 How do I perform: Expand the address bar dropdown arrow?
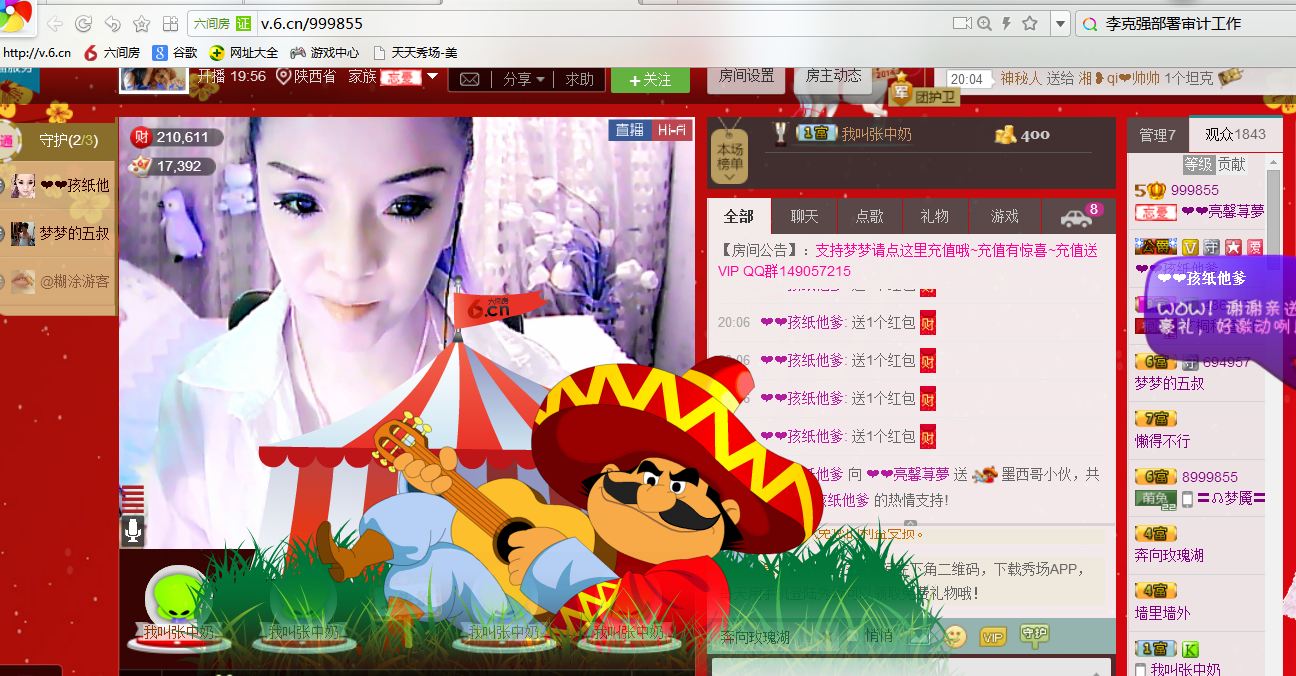coord(1061,24)
